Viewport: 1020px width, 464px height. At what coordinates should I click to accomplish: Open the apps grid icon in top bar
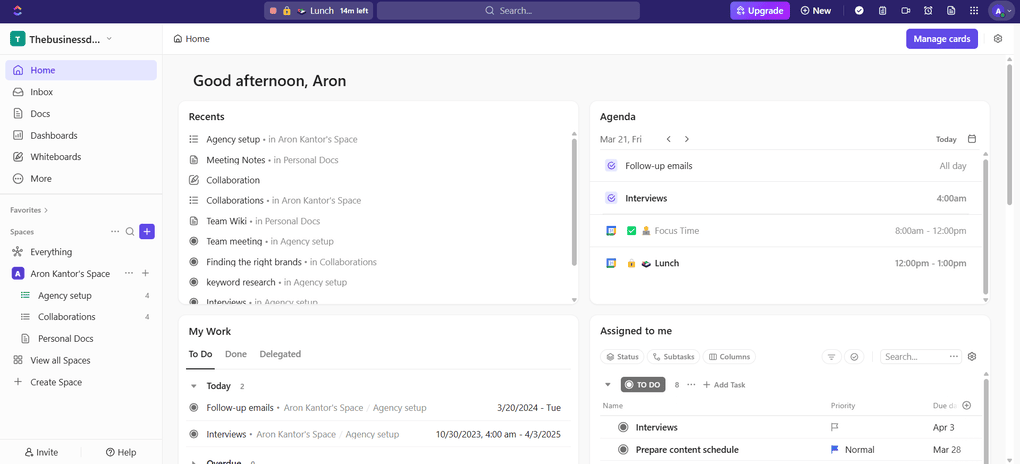(974, 10)
